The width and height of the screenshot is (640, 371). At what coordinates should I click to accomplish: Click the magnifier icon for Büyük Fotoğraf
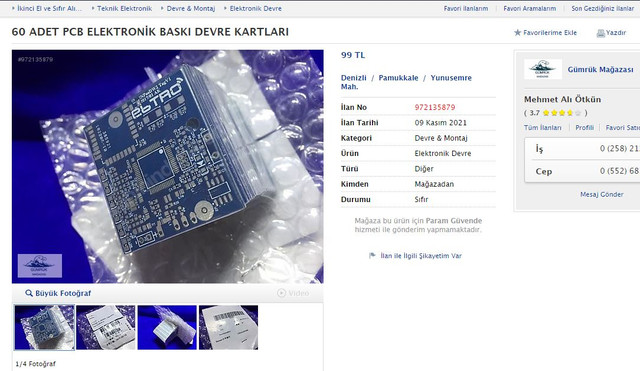29,293
